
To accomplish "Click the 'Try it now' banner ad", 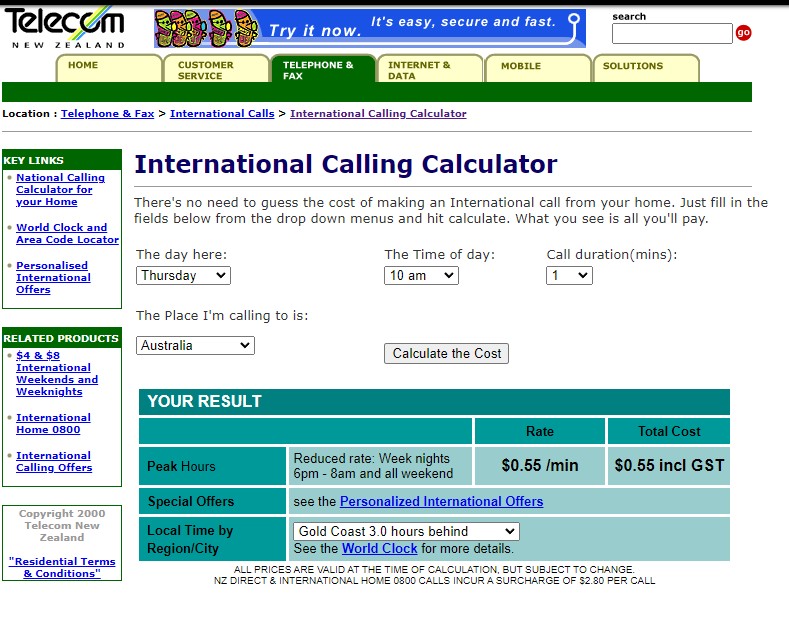I will coord(369,29).
